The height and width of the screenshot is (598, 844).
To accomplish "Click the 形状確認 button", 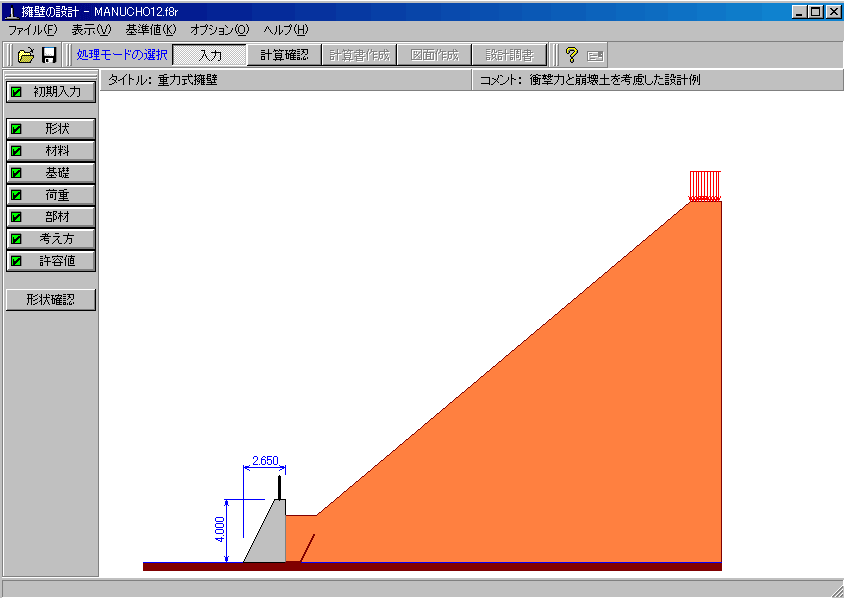I will (x=51, y=300).
